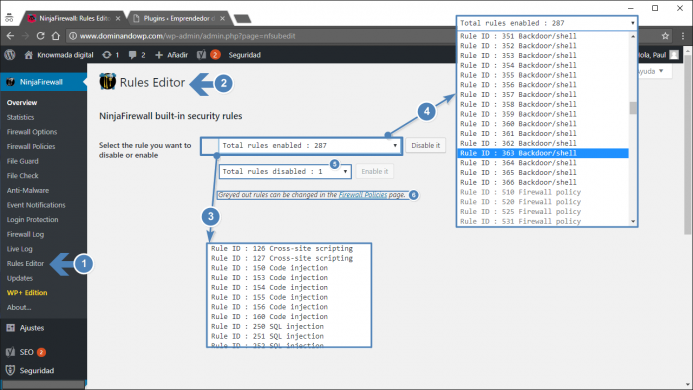
Task: Select Rule ID 363 Backdoor/shell
Action: coord(543,153)
